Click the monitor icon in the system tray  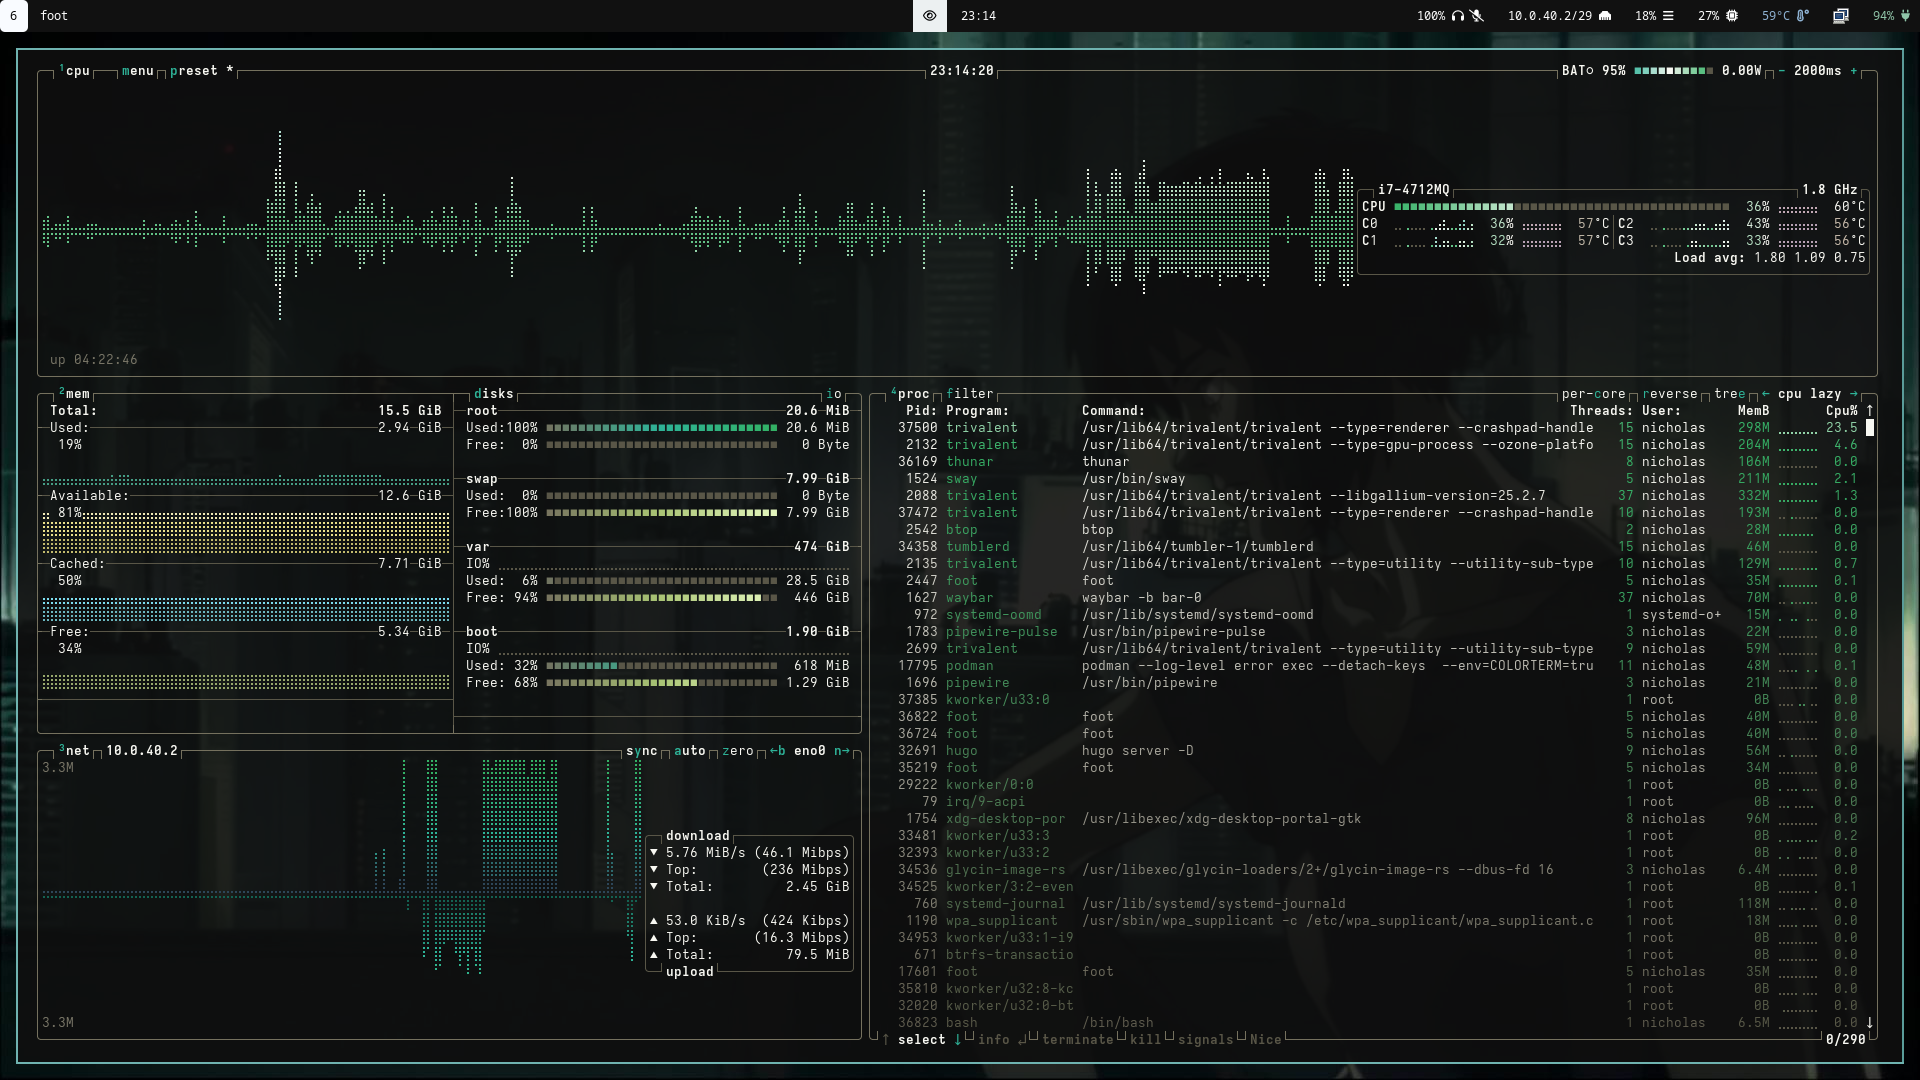(x=1840, y=16)
